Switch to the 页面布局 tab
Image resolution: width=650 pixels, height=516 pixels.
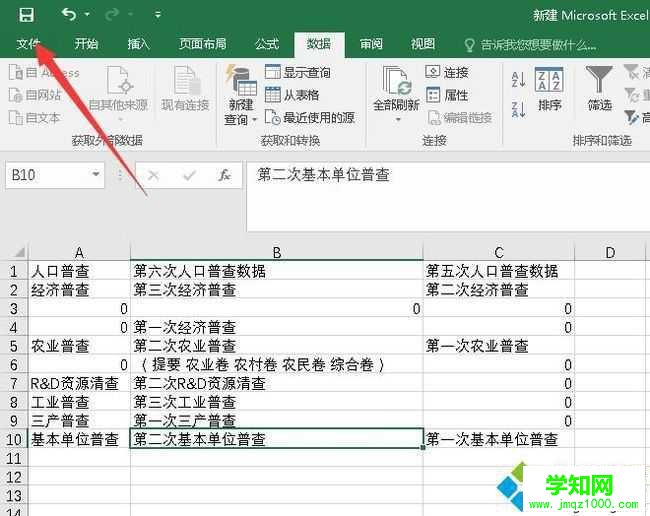202,44
